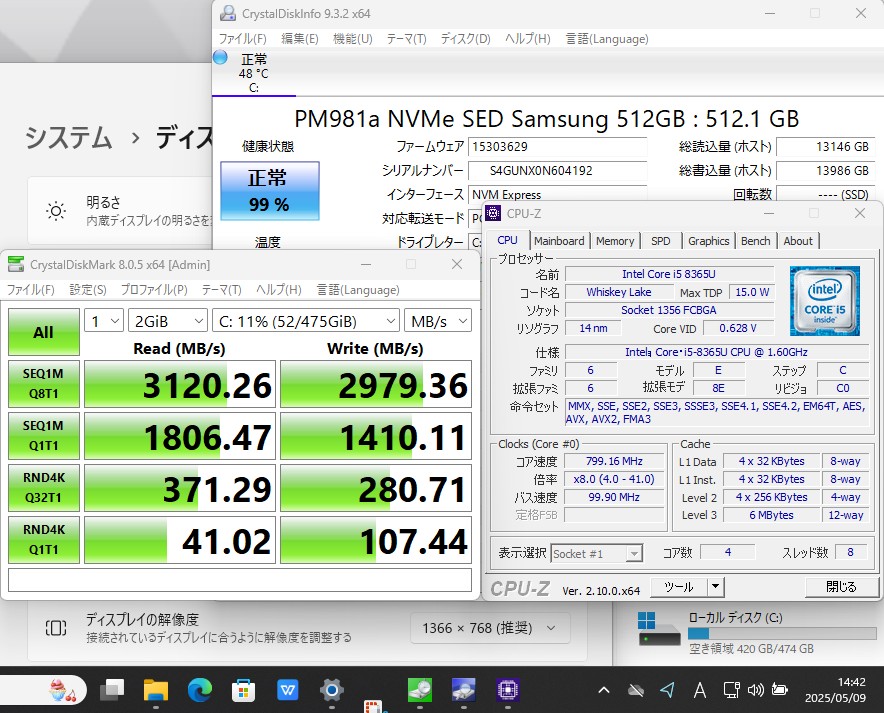The image size is (884, 713).
Task: Open the blue W app on the taskbar
Action: point(288,689)
